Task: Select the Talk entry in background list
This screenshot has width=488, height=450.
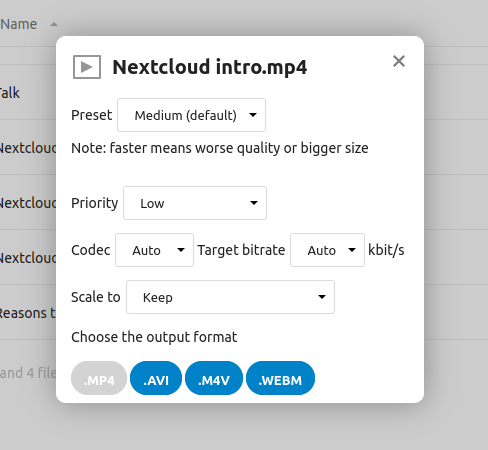Action: (x=10, y=93)
